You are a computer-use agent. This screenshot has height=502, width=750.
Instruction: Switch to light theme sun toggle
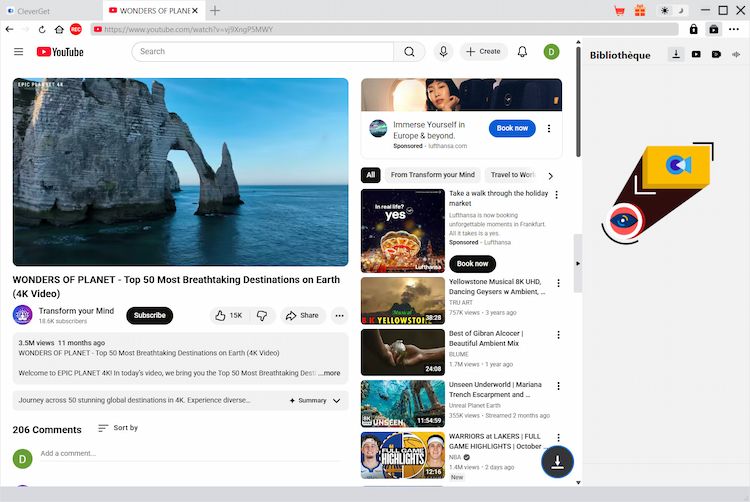tap(665, 10)
